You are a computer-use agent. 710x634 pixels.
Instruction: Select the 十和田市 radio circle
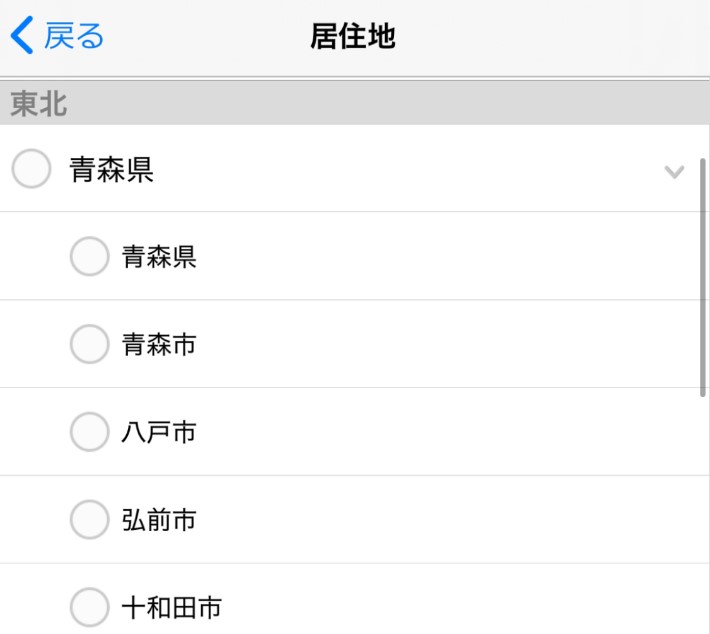(89, 607)
